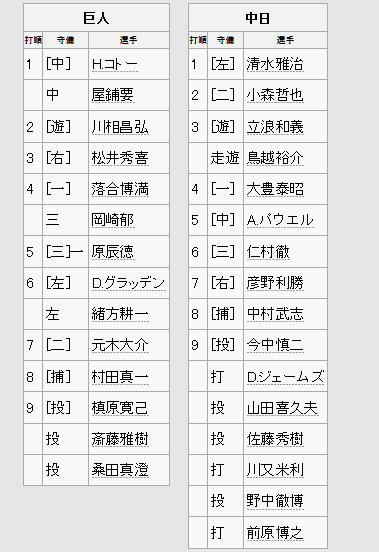
Task: Click D.グラッデン player link
Action: click(x=128, y=283)
